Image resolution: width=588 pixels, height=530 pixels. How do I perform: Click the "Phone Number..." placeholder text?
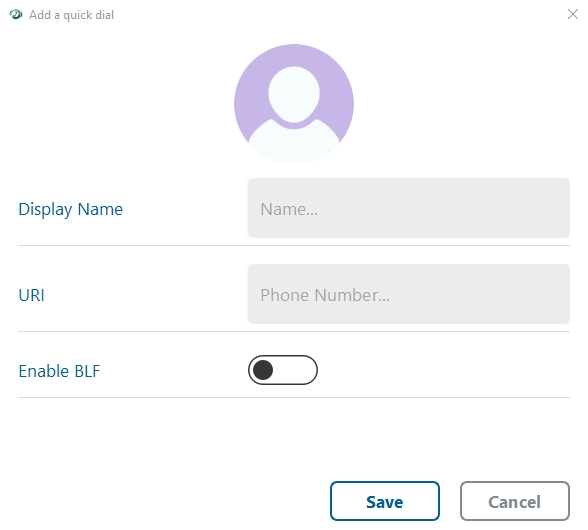[x=325, y=295]
